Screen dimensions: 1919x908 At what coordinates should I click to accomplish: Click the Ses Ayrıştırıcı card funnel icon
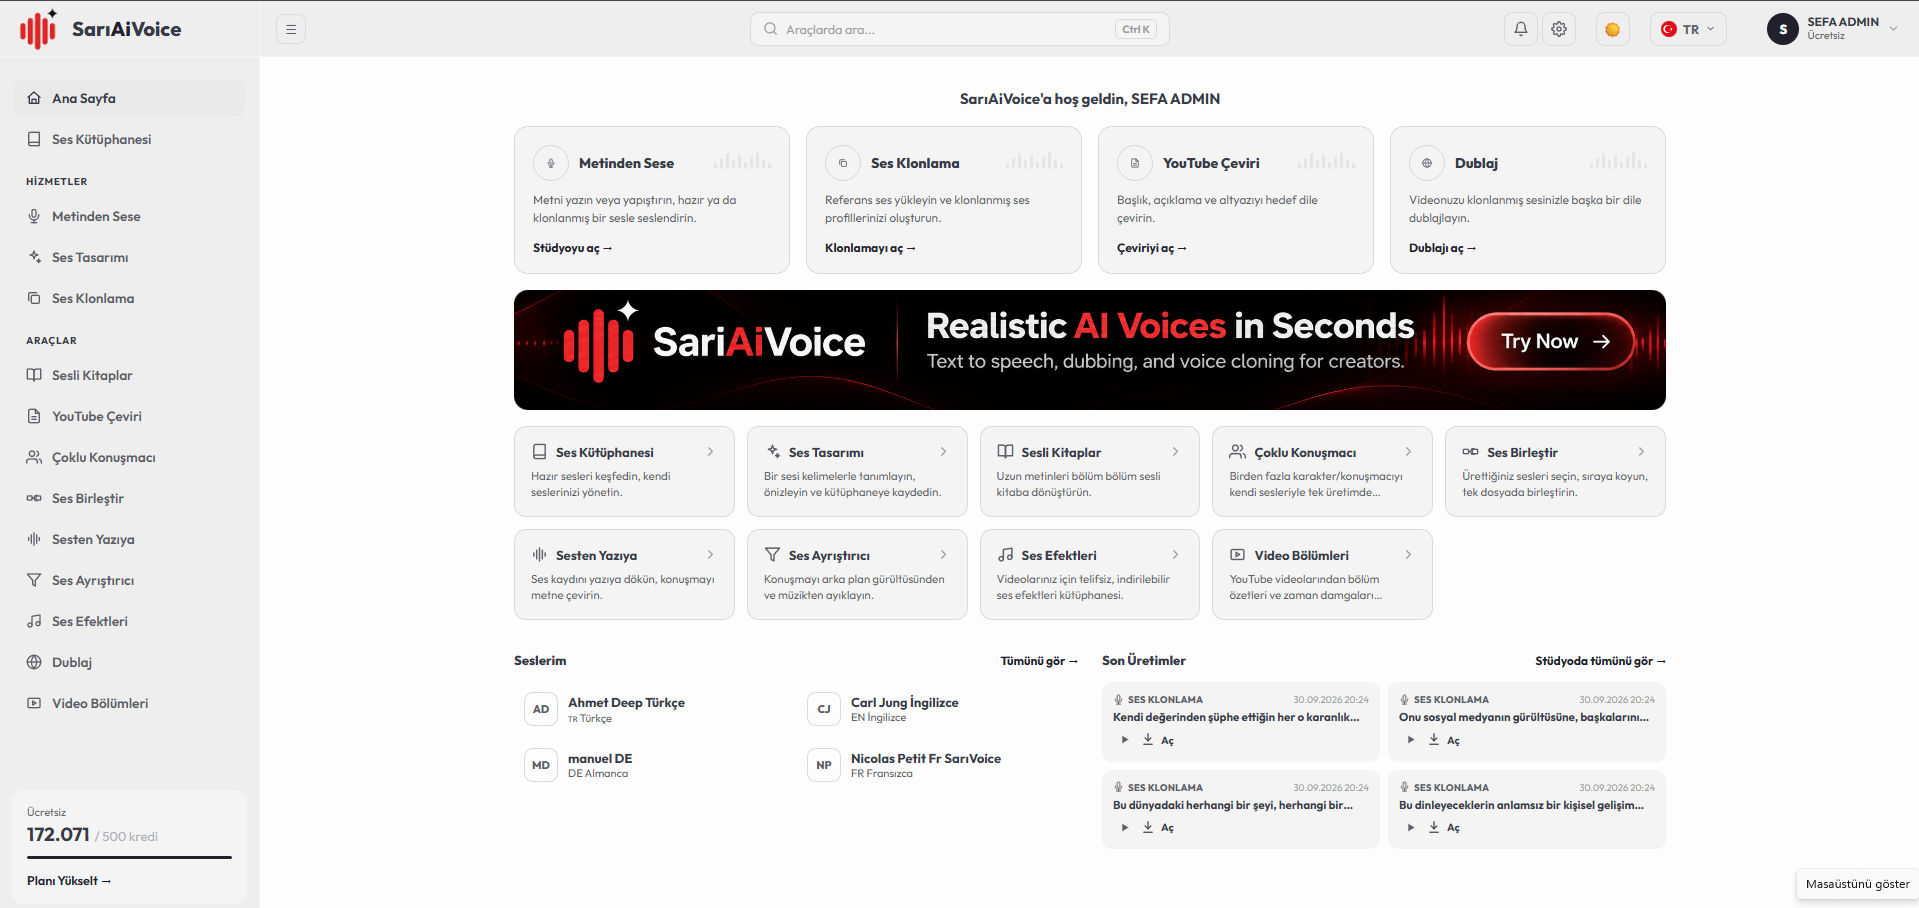pyautogui.click(x=772, y=554)
